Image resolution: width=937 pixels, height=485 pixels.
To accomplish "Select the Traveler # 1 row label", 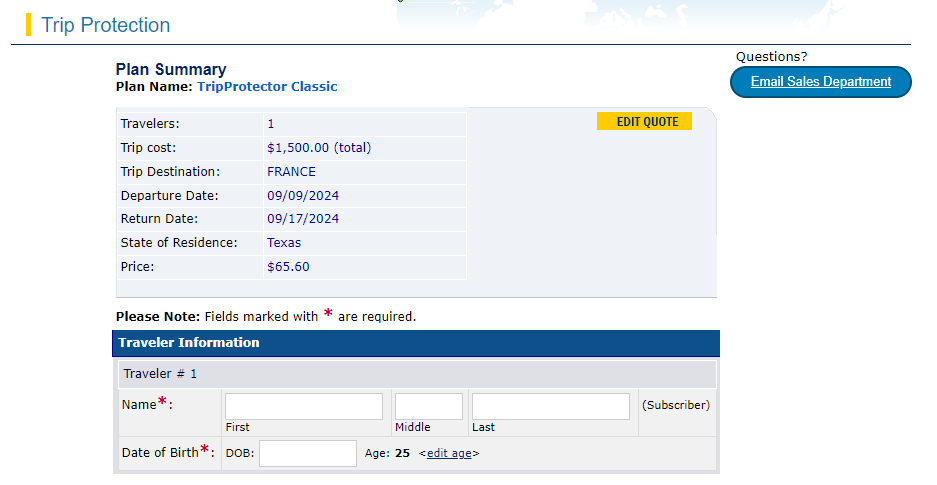I will point(160,374).
